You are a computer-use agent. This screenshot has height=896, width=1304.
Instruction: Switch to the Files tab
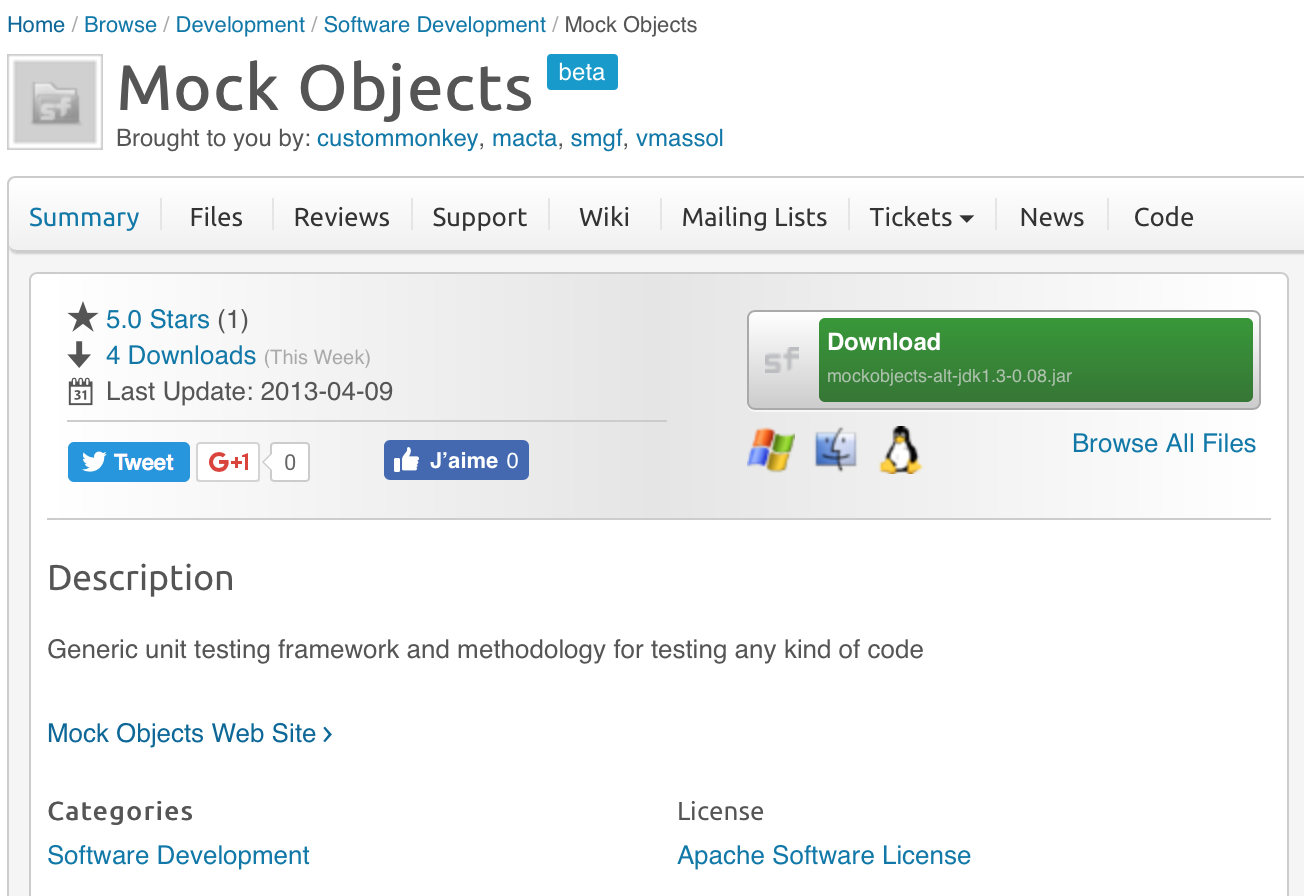216,217
